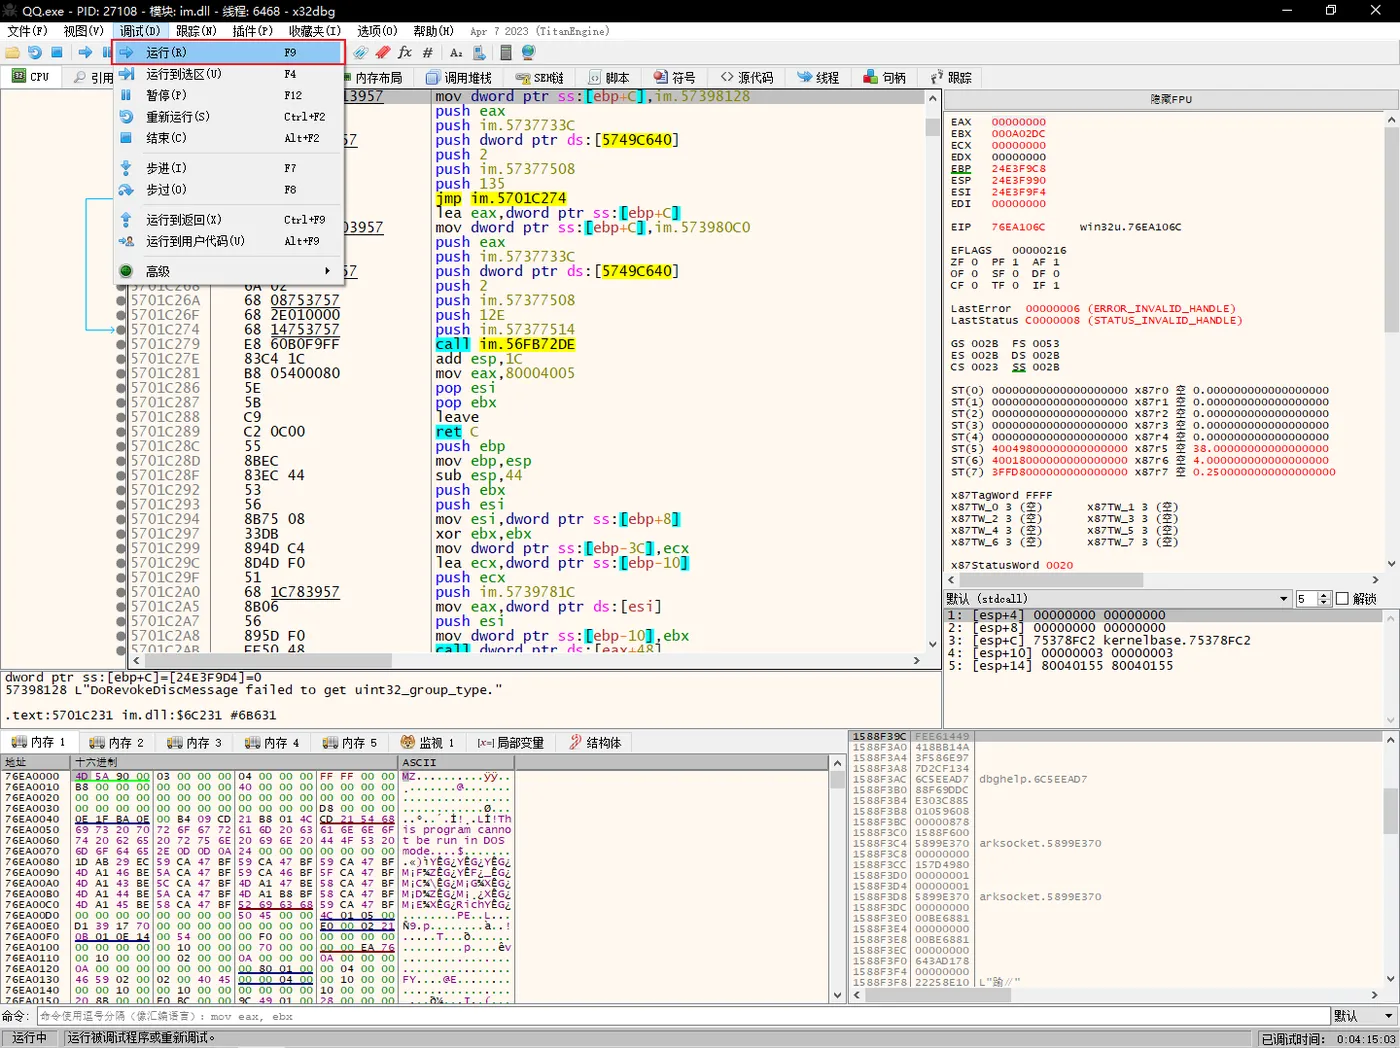Open the 默认 (stdcall) calling convention dropdown
This screenshot has height=1048, width=1400.
[x=1283, y=599]
